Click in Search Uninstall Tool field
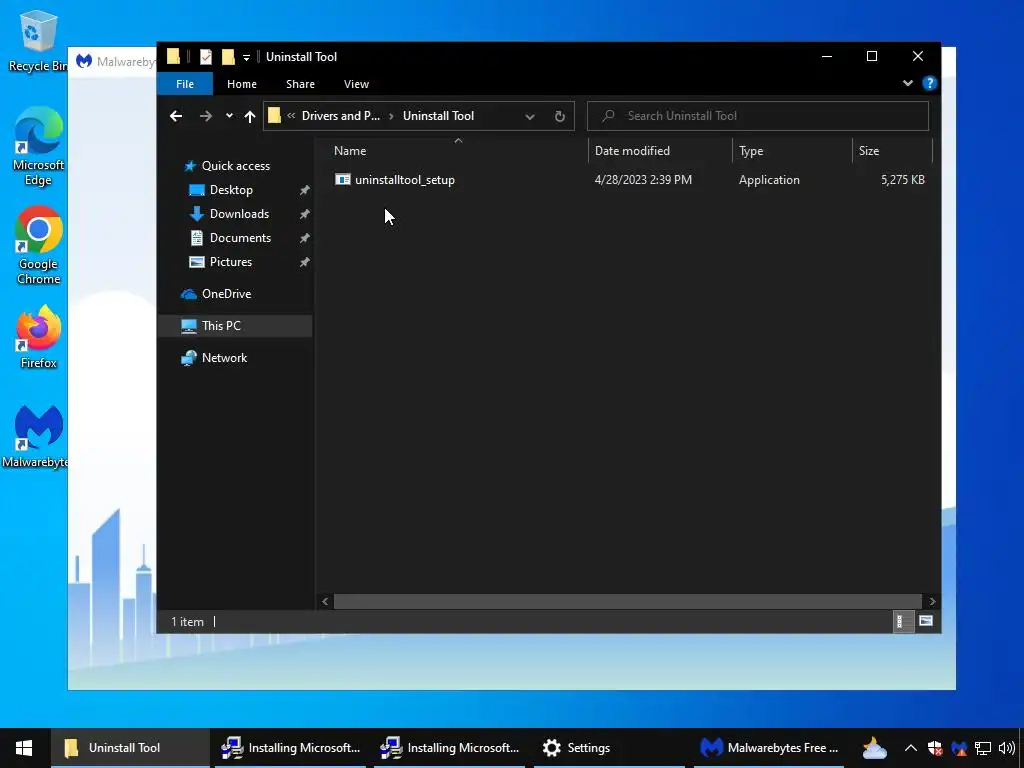Screen dimensions: 1024x768 coord(758,116)
